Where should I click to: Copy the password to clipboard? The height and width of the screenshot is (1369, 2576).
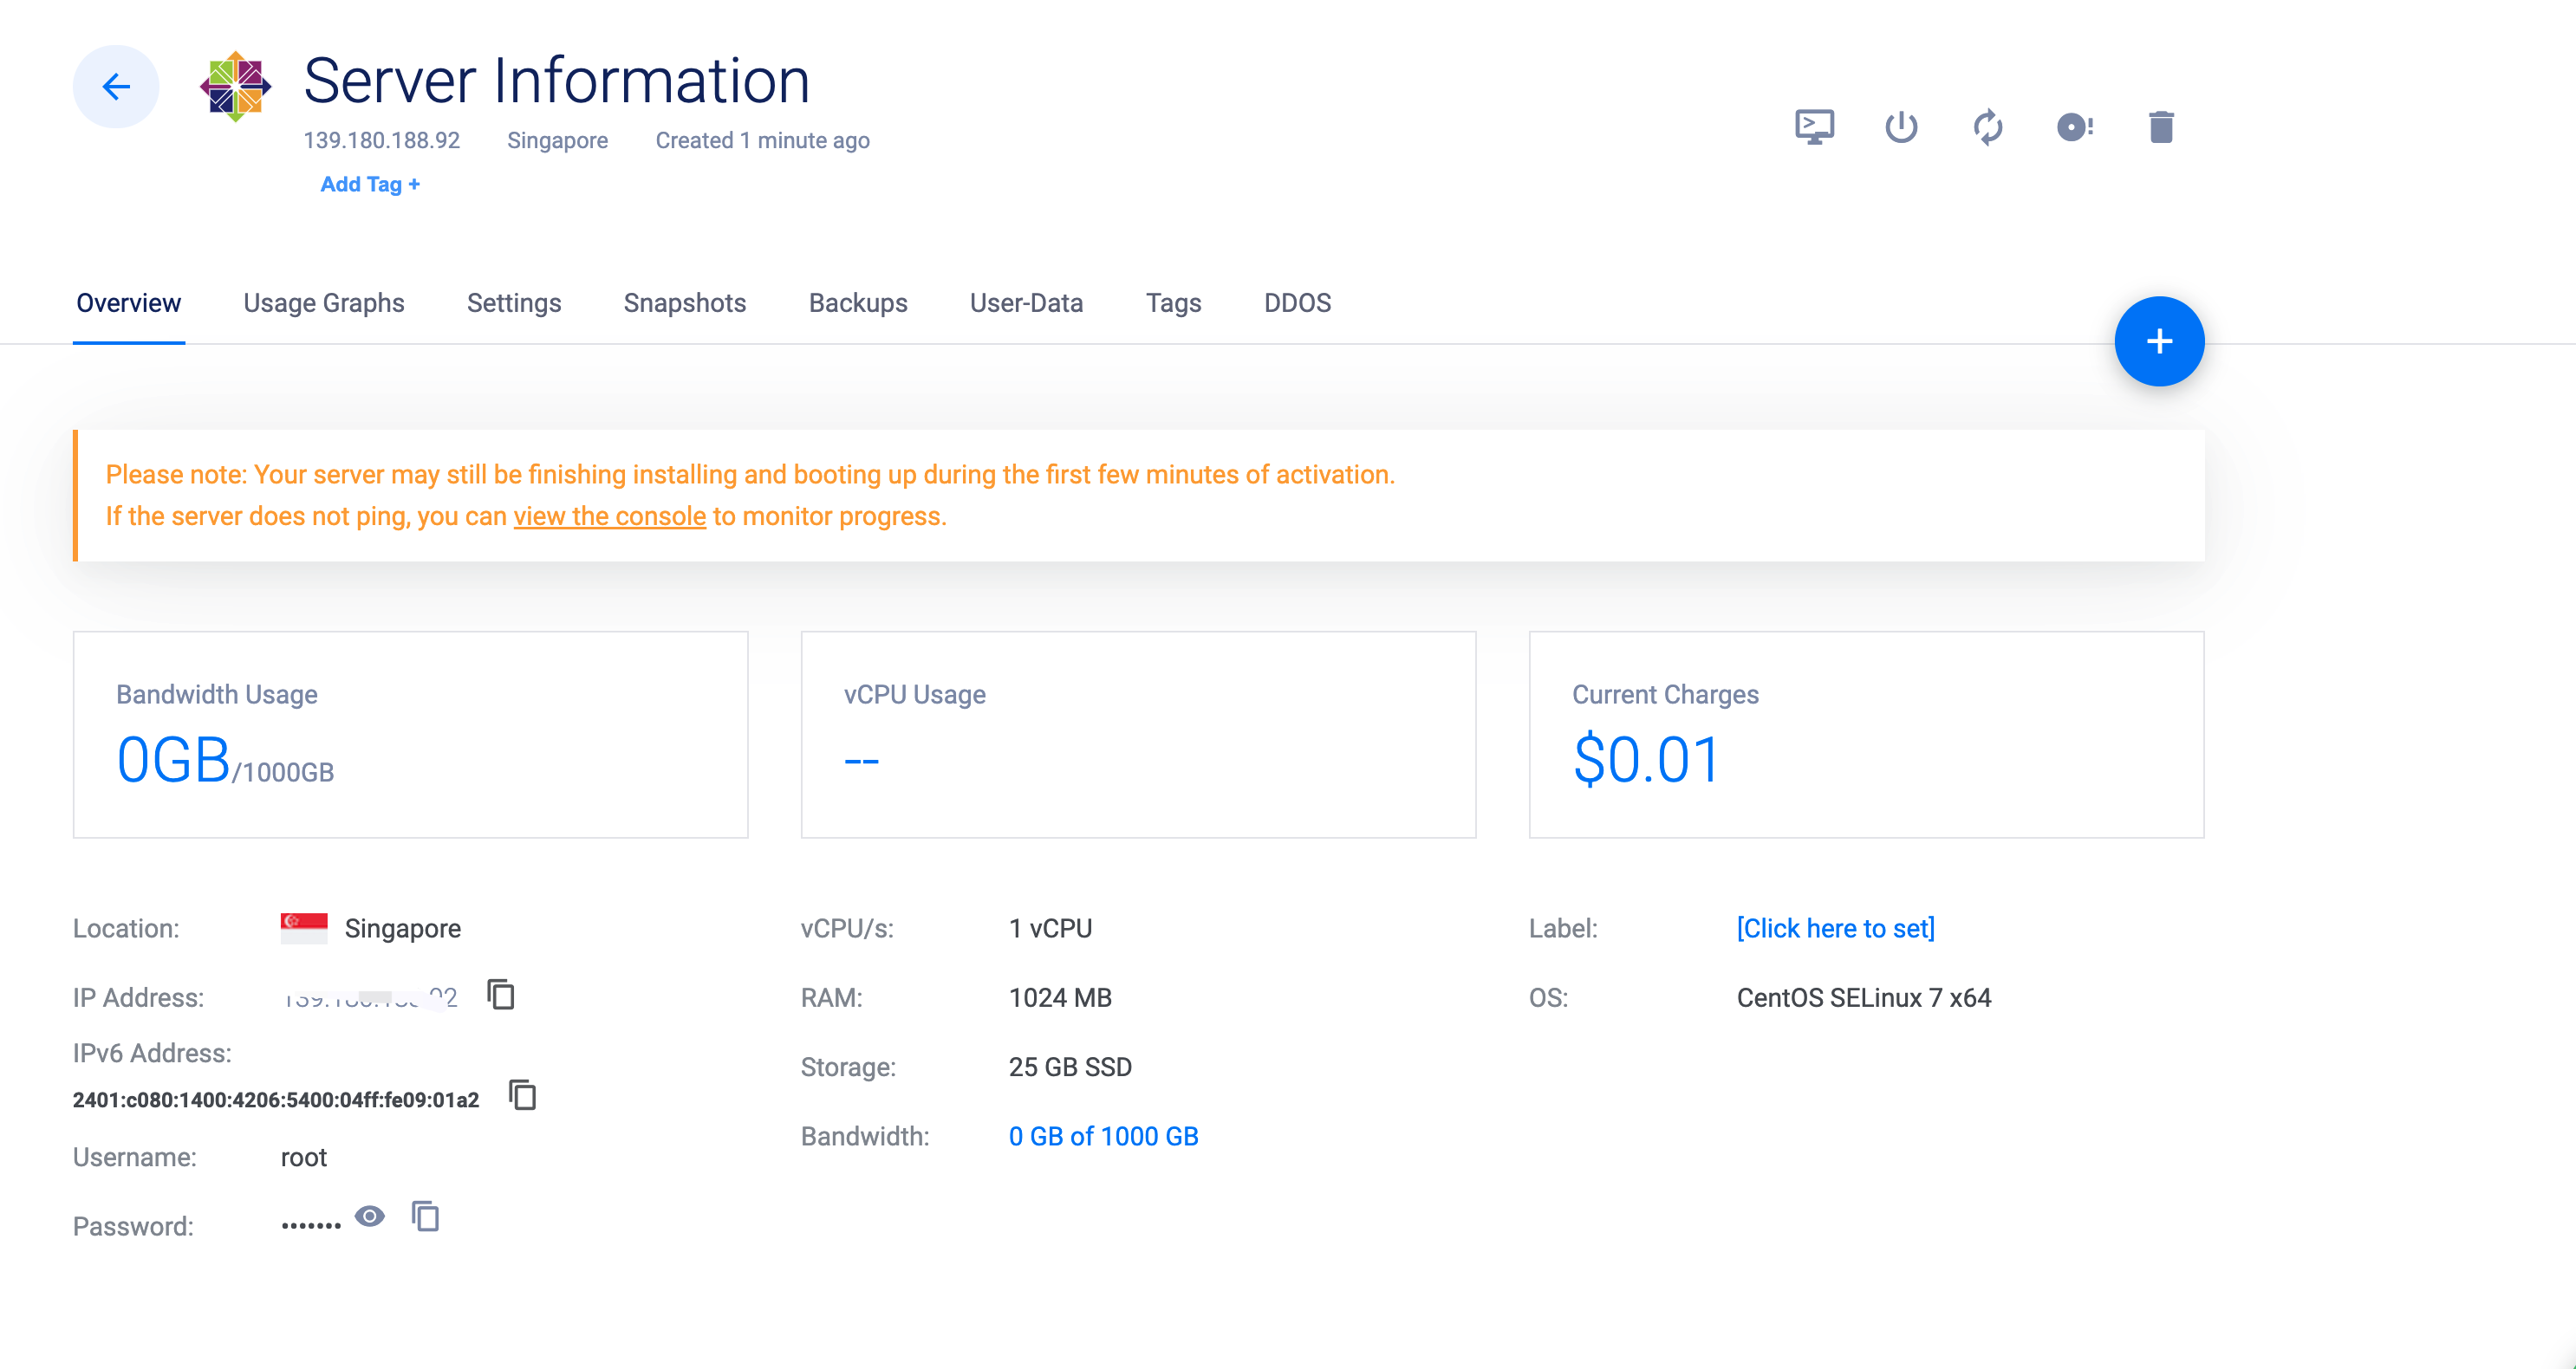pos(426,1217)
